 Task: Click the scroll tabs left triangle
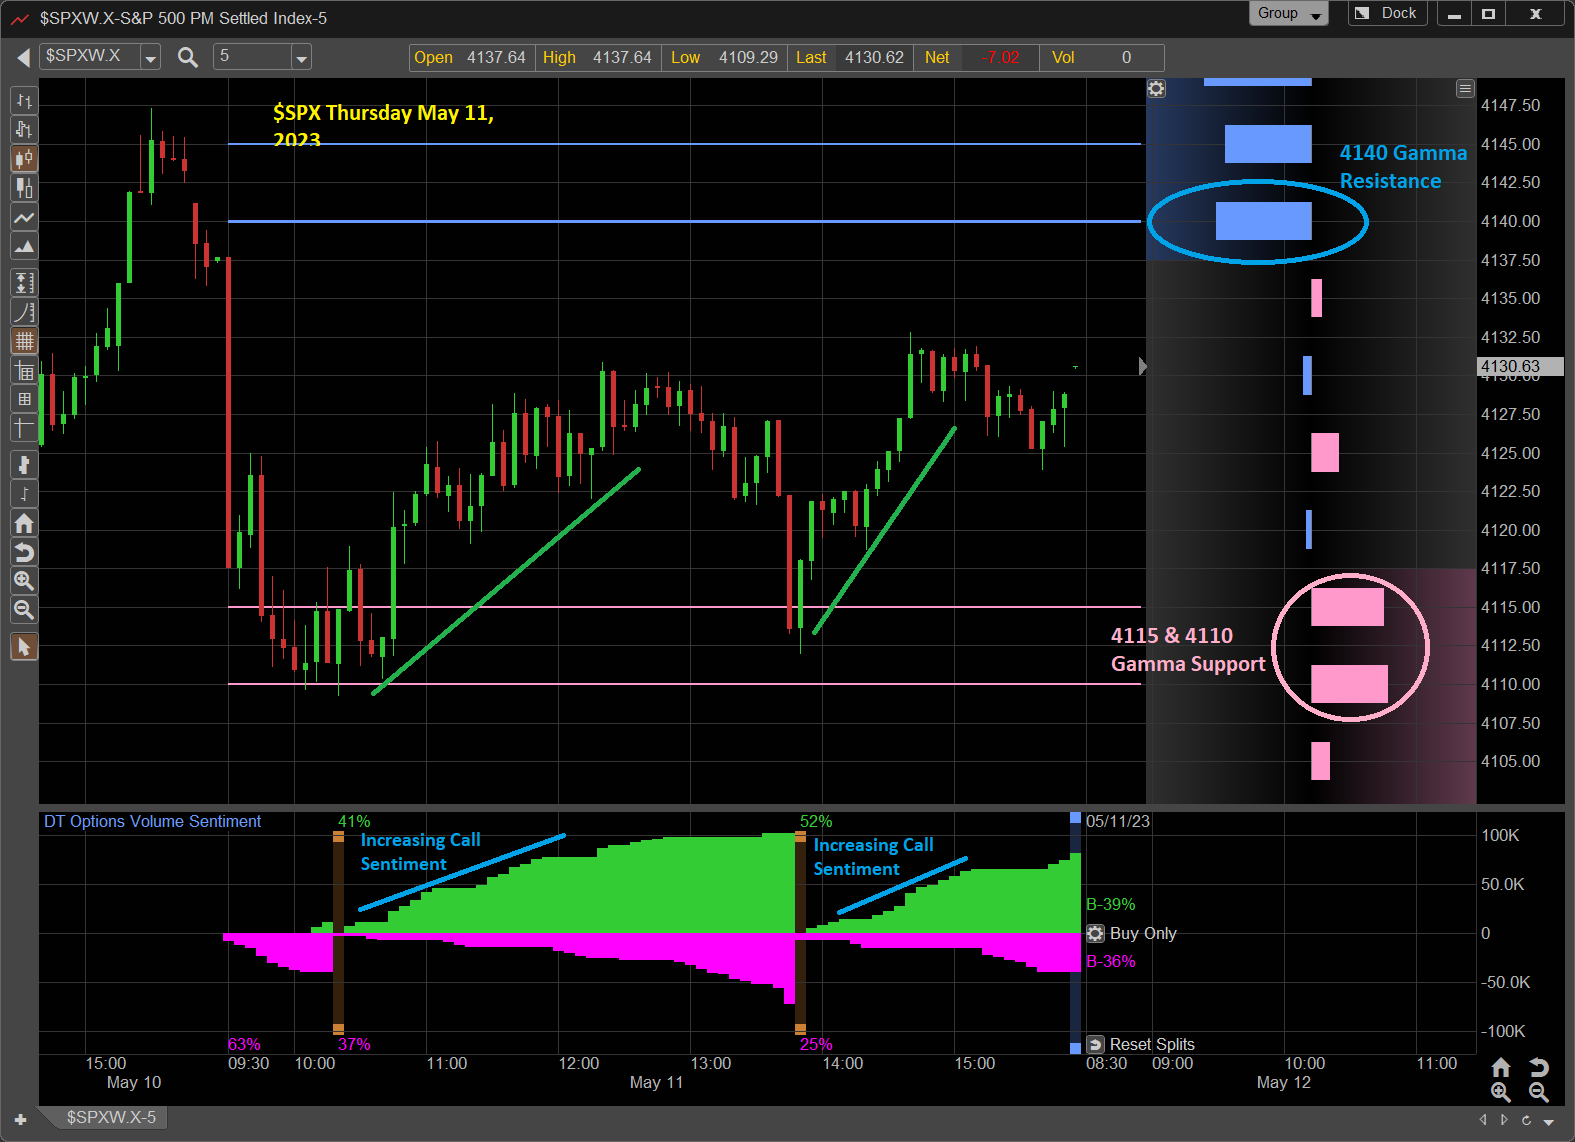click(x=1483, y=1120)
